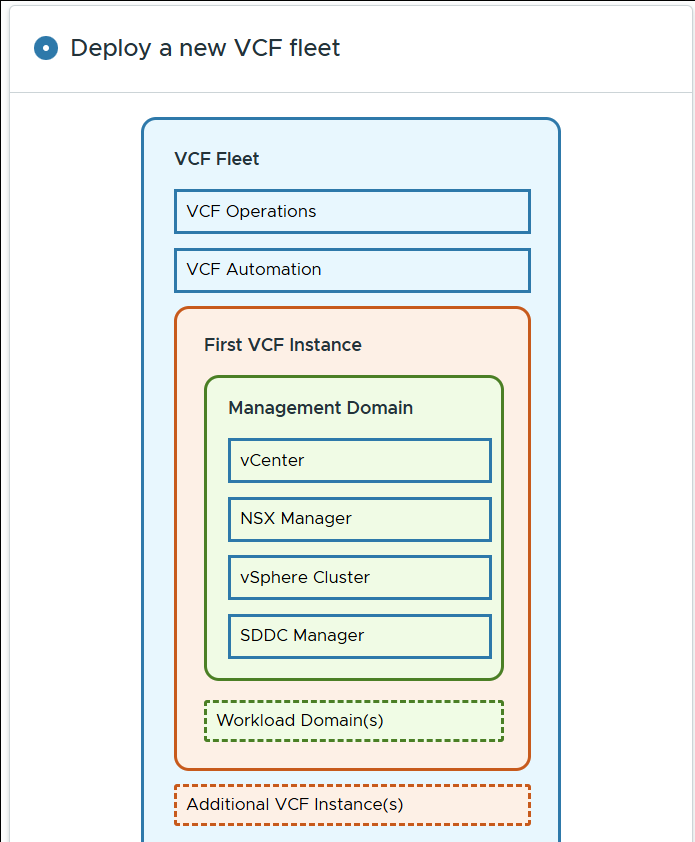695x842 pixels.
Task: Click the dashed Workload Domain(s) box
Action: (x=354, y=721)
